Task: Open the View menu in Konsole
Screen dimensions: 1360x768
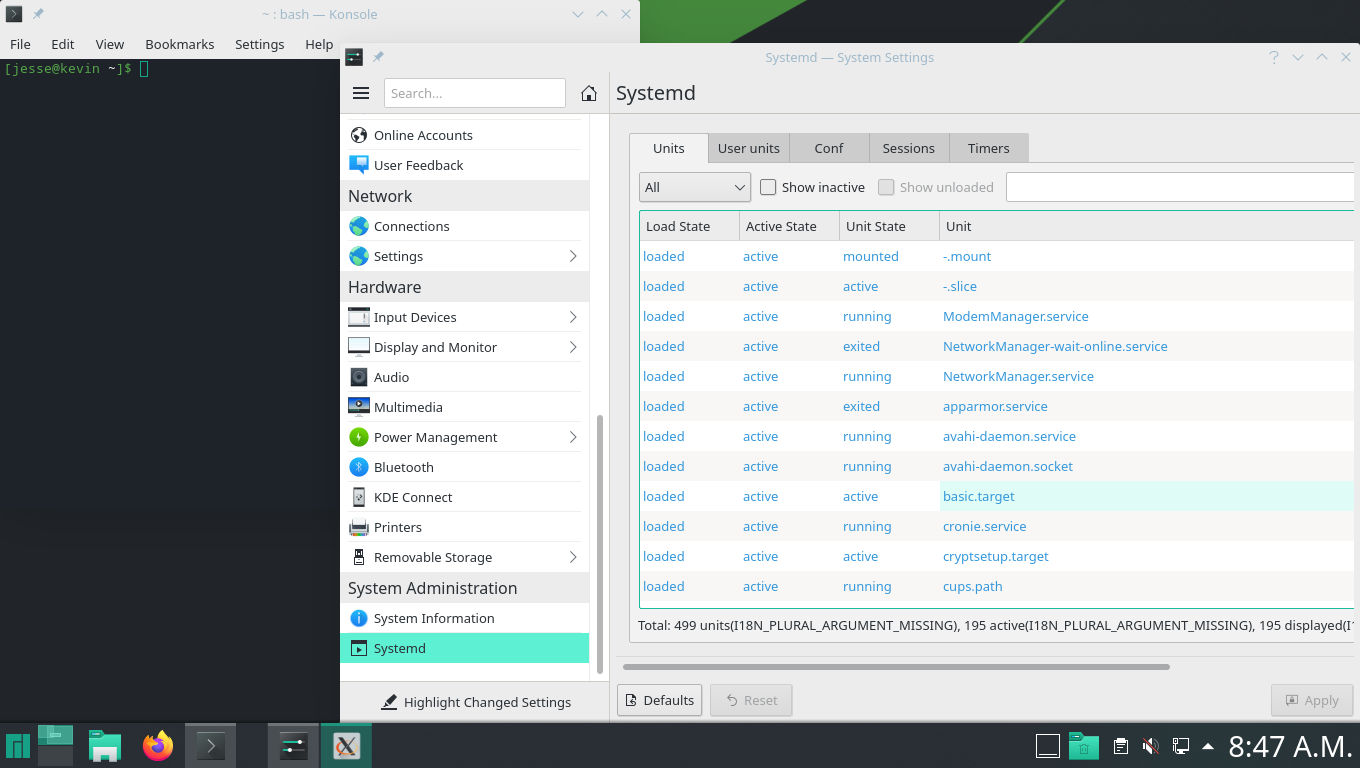Action: click(x=110, y=44)
